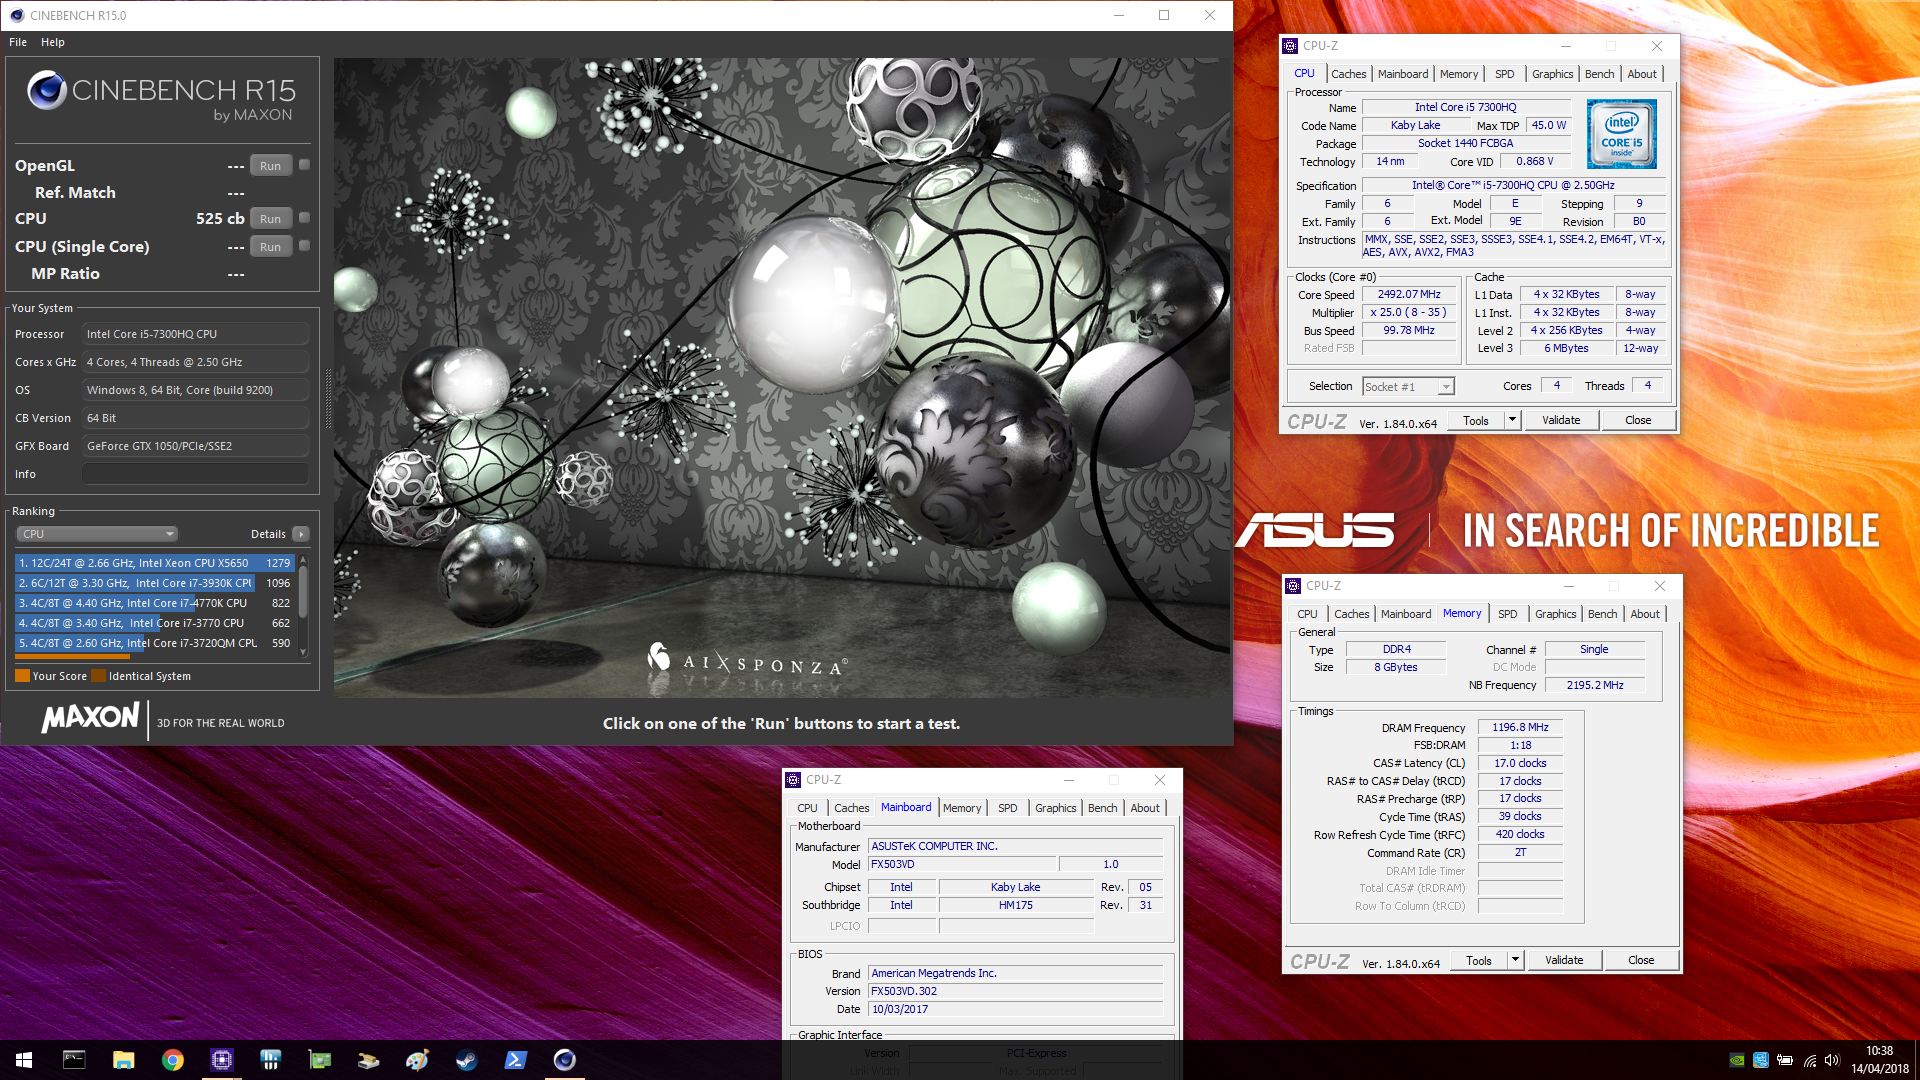This screenshot has width=1920, height=1080.
Task: Click the CPU-Z icon in the Mainboard window title bar
Action: 794,780
